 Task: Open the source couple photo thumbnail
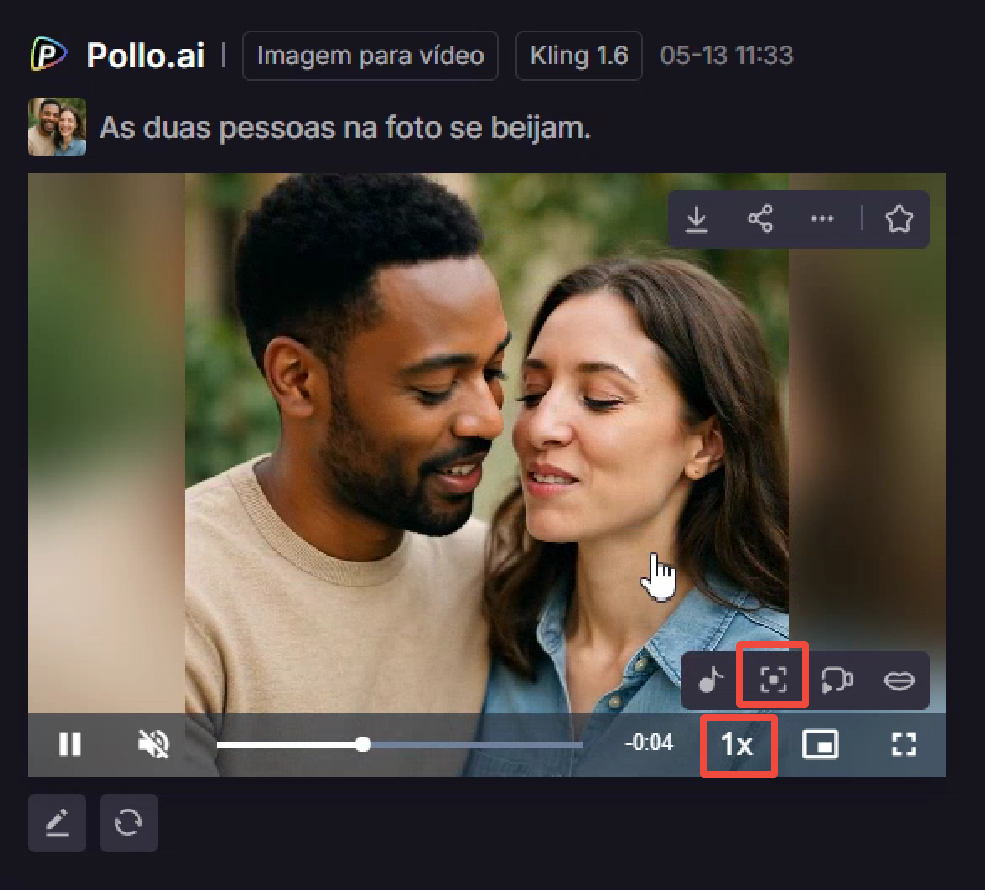pyautogui.click(x=57, y=127)
